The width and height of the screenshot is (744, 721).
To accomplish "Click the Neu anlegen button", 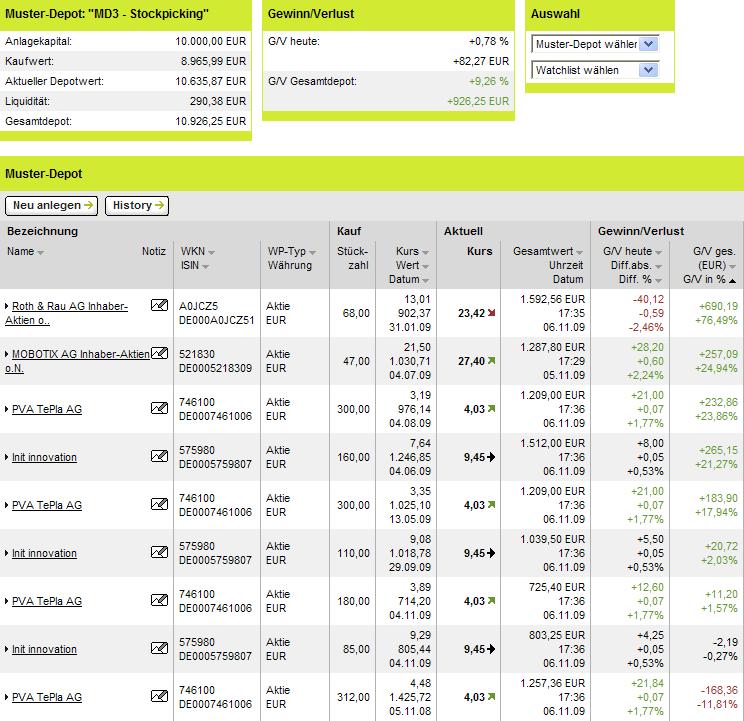I will click(x=51, y=205).
